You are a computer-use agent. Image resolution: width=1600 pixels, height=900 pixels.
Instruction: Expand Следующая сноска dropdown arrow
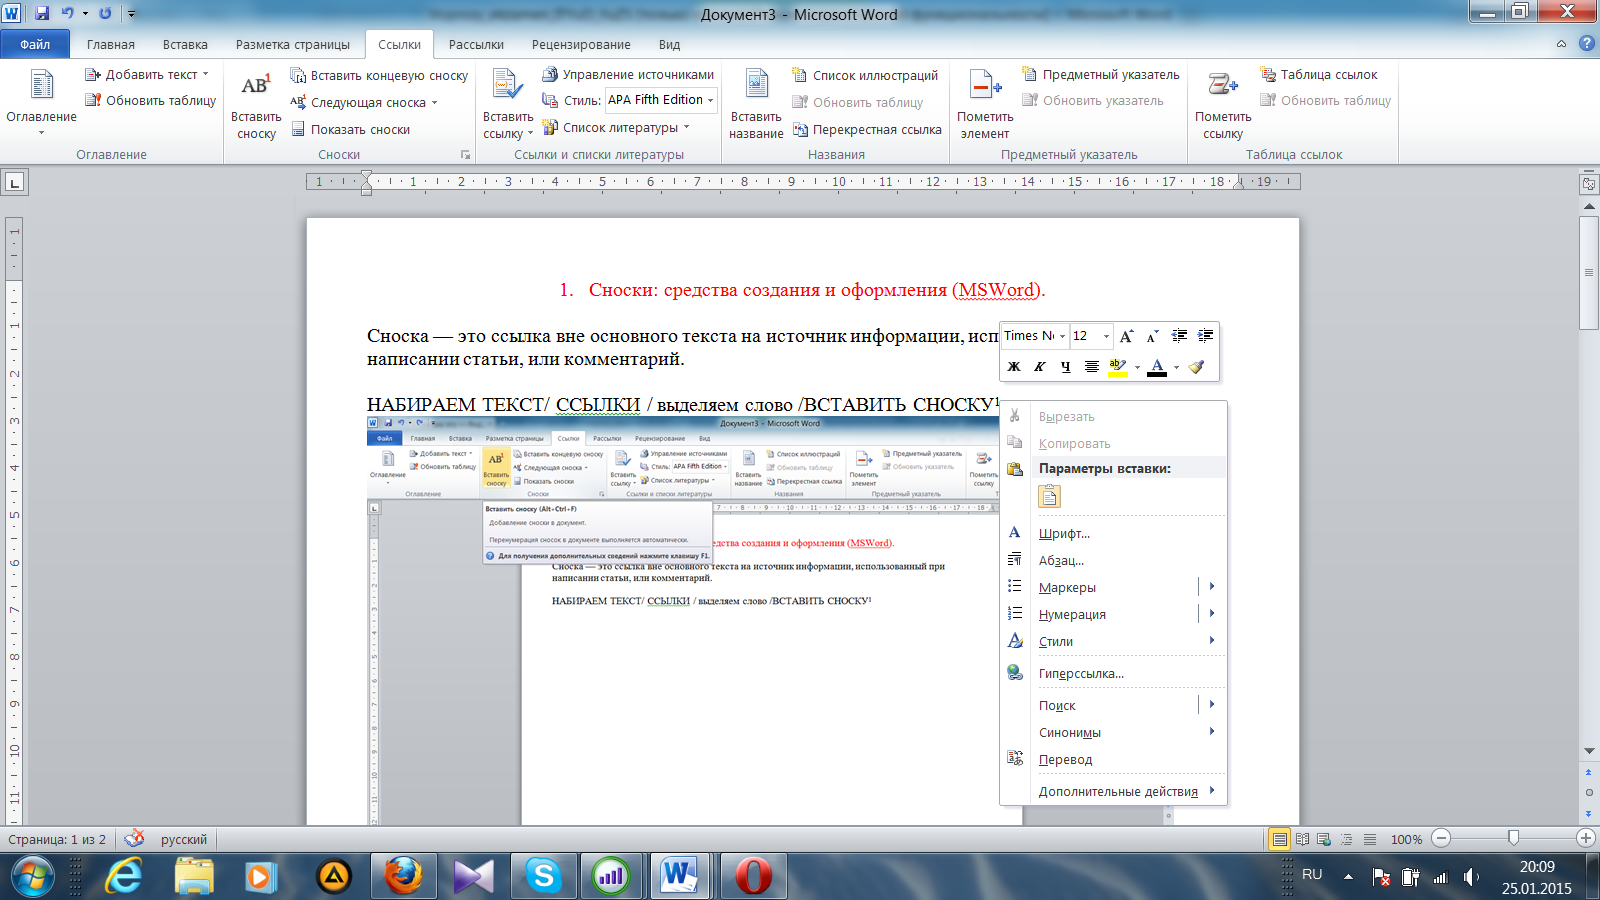[x=434, y=102]
